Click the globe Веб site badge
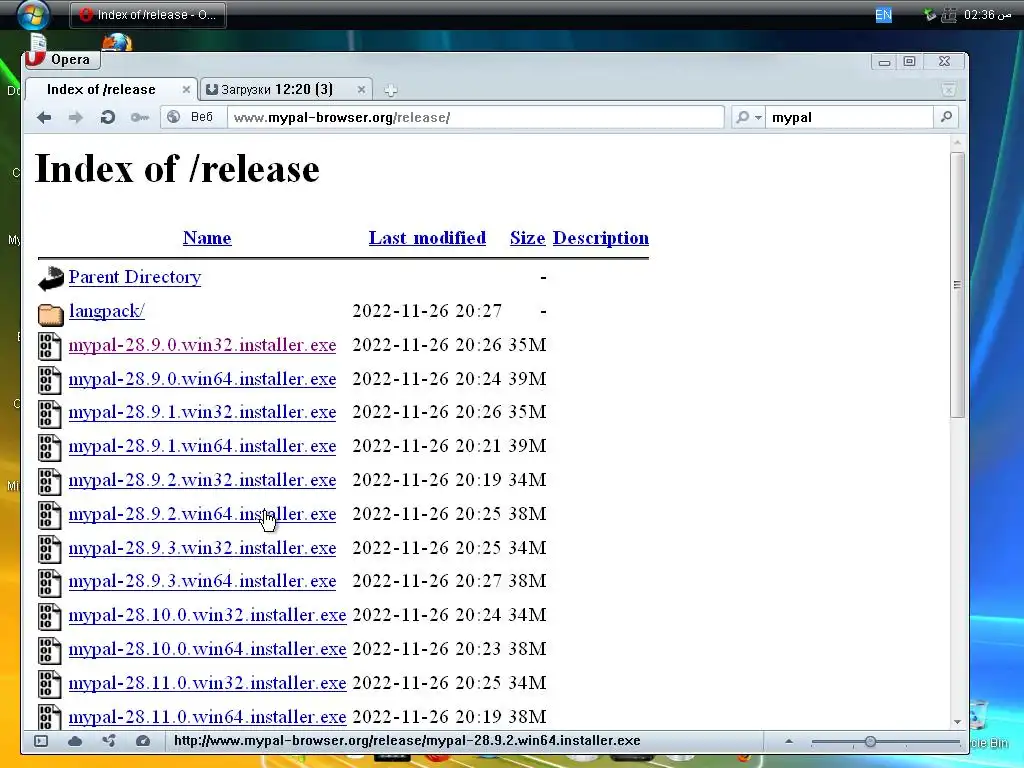The width and height of the screenshot is (1024, 768). pyautogui.click(x=192, y=117)
